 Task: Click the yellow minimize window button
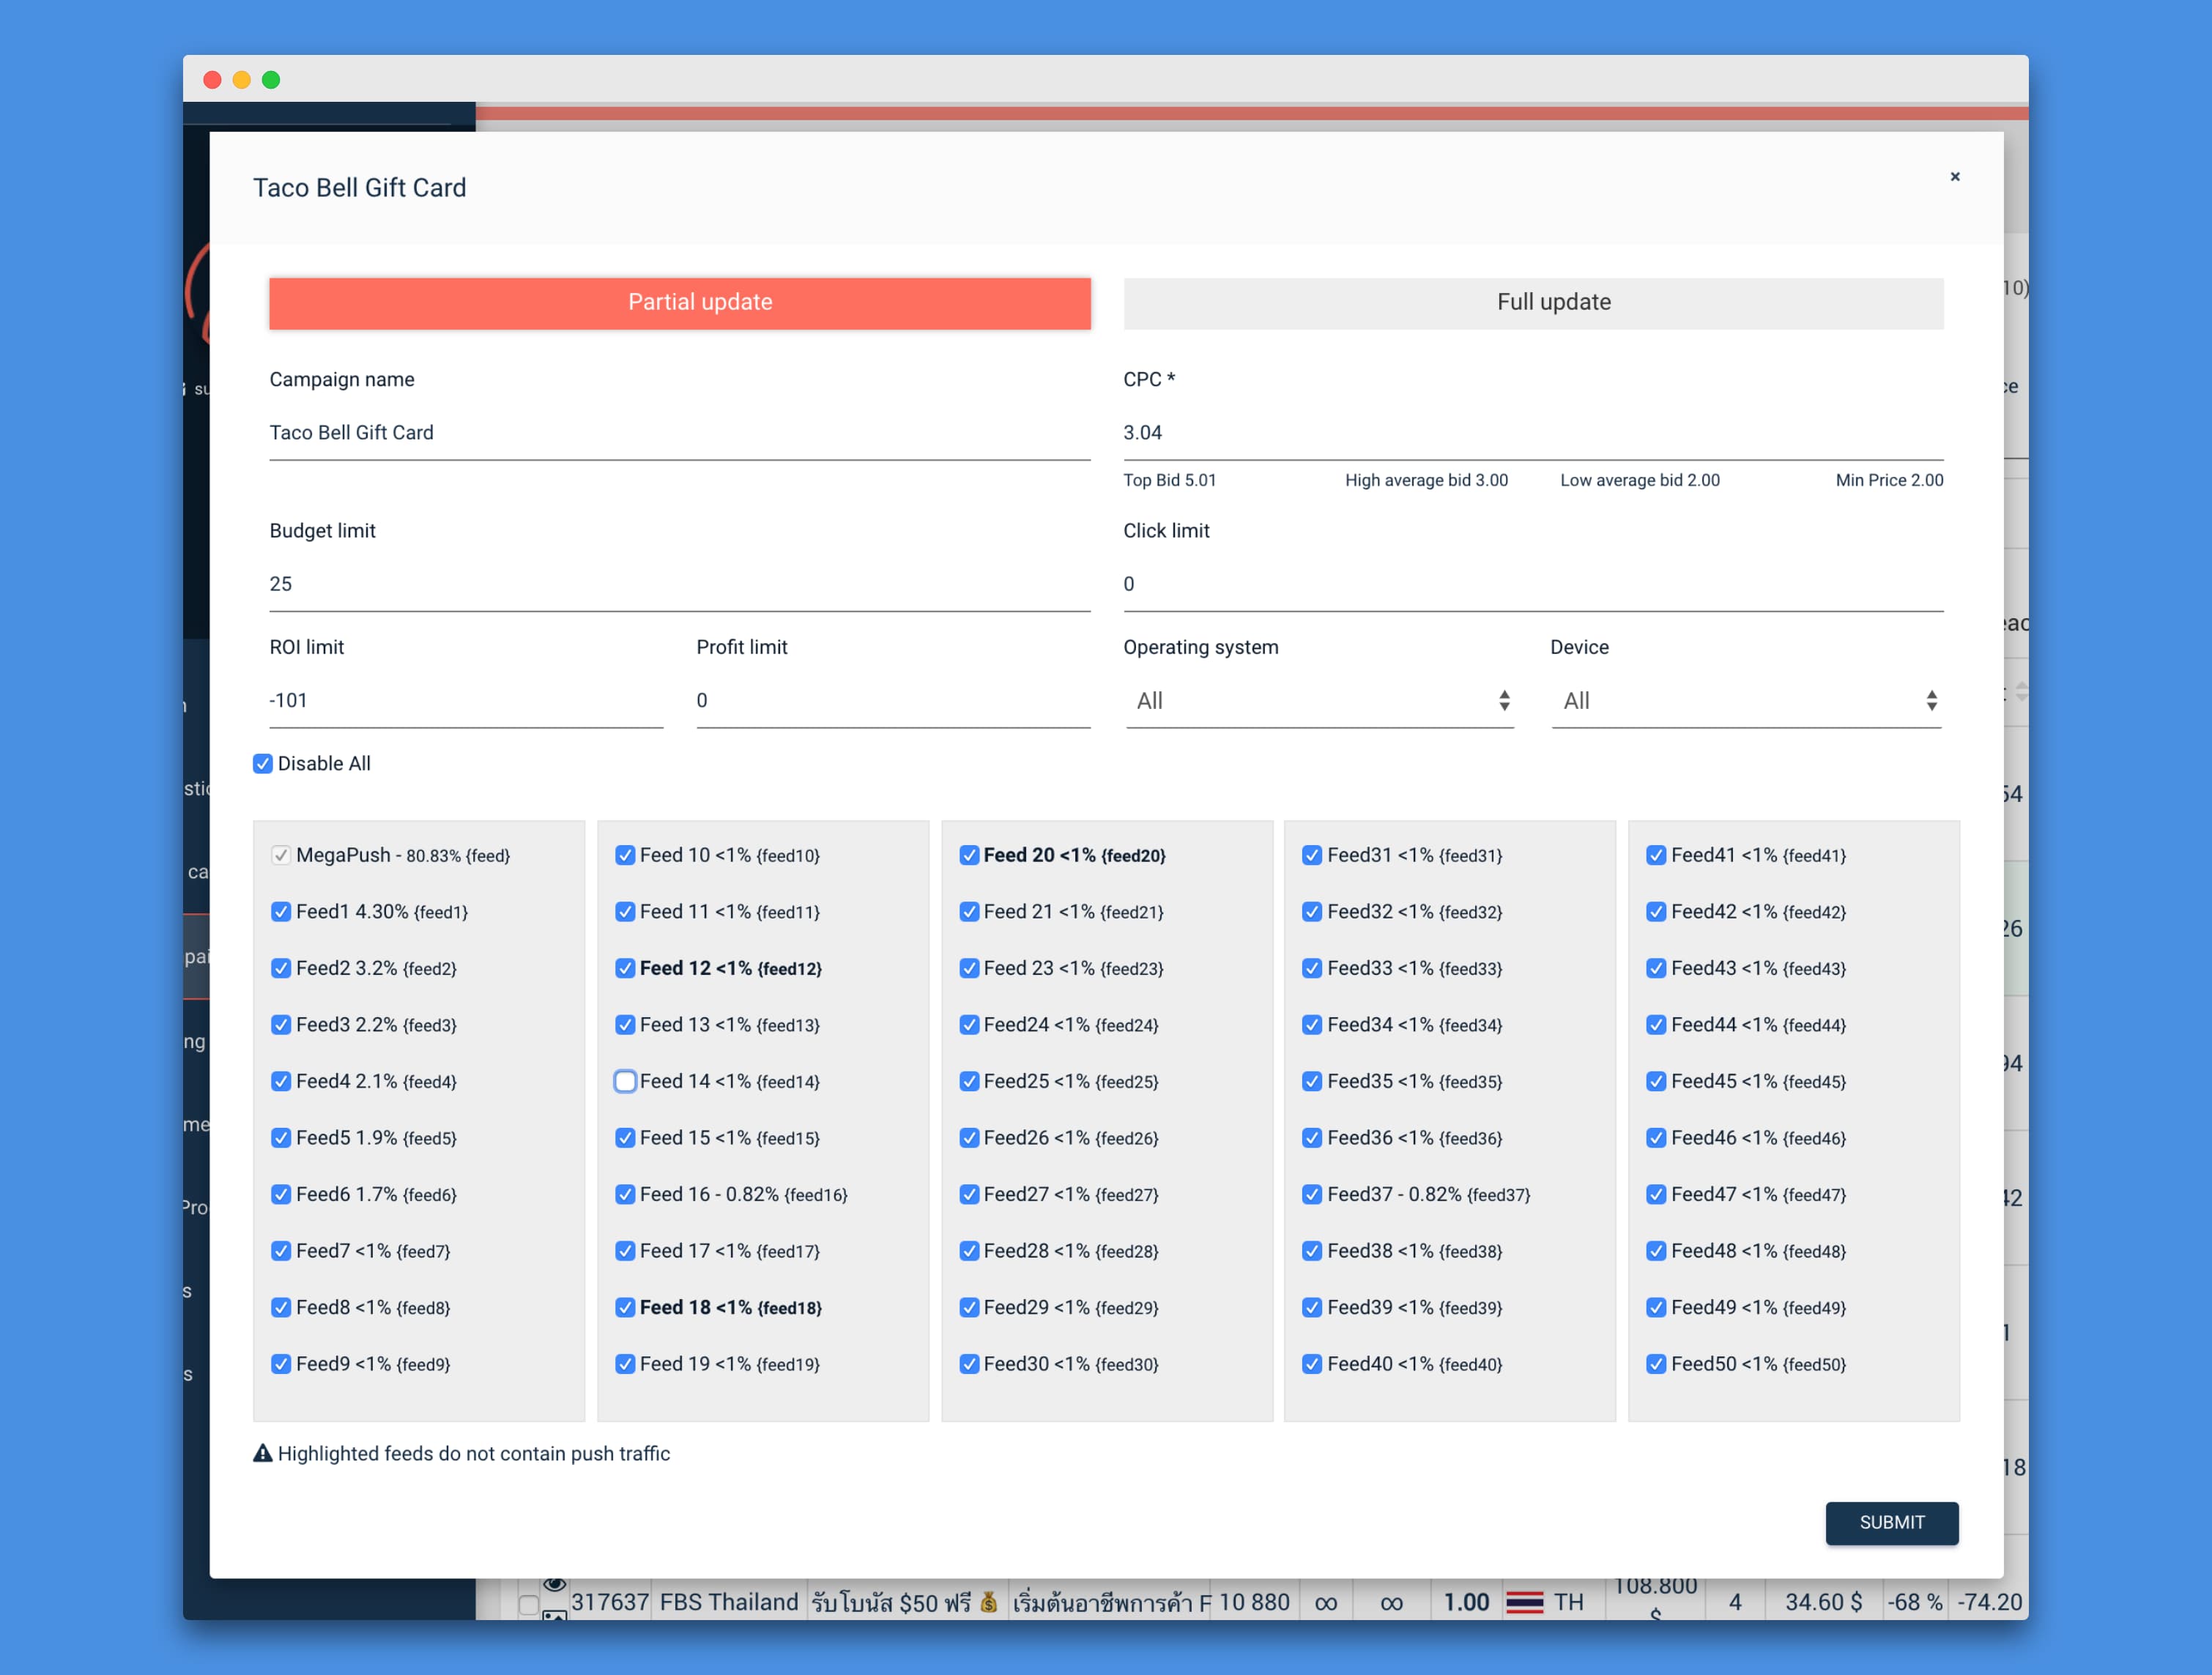[x=241, y=80]
